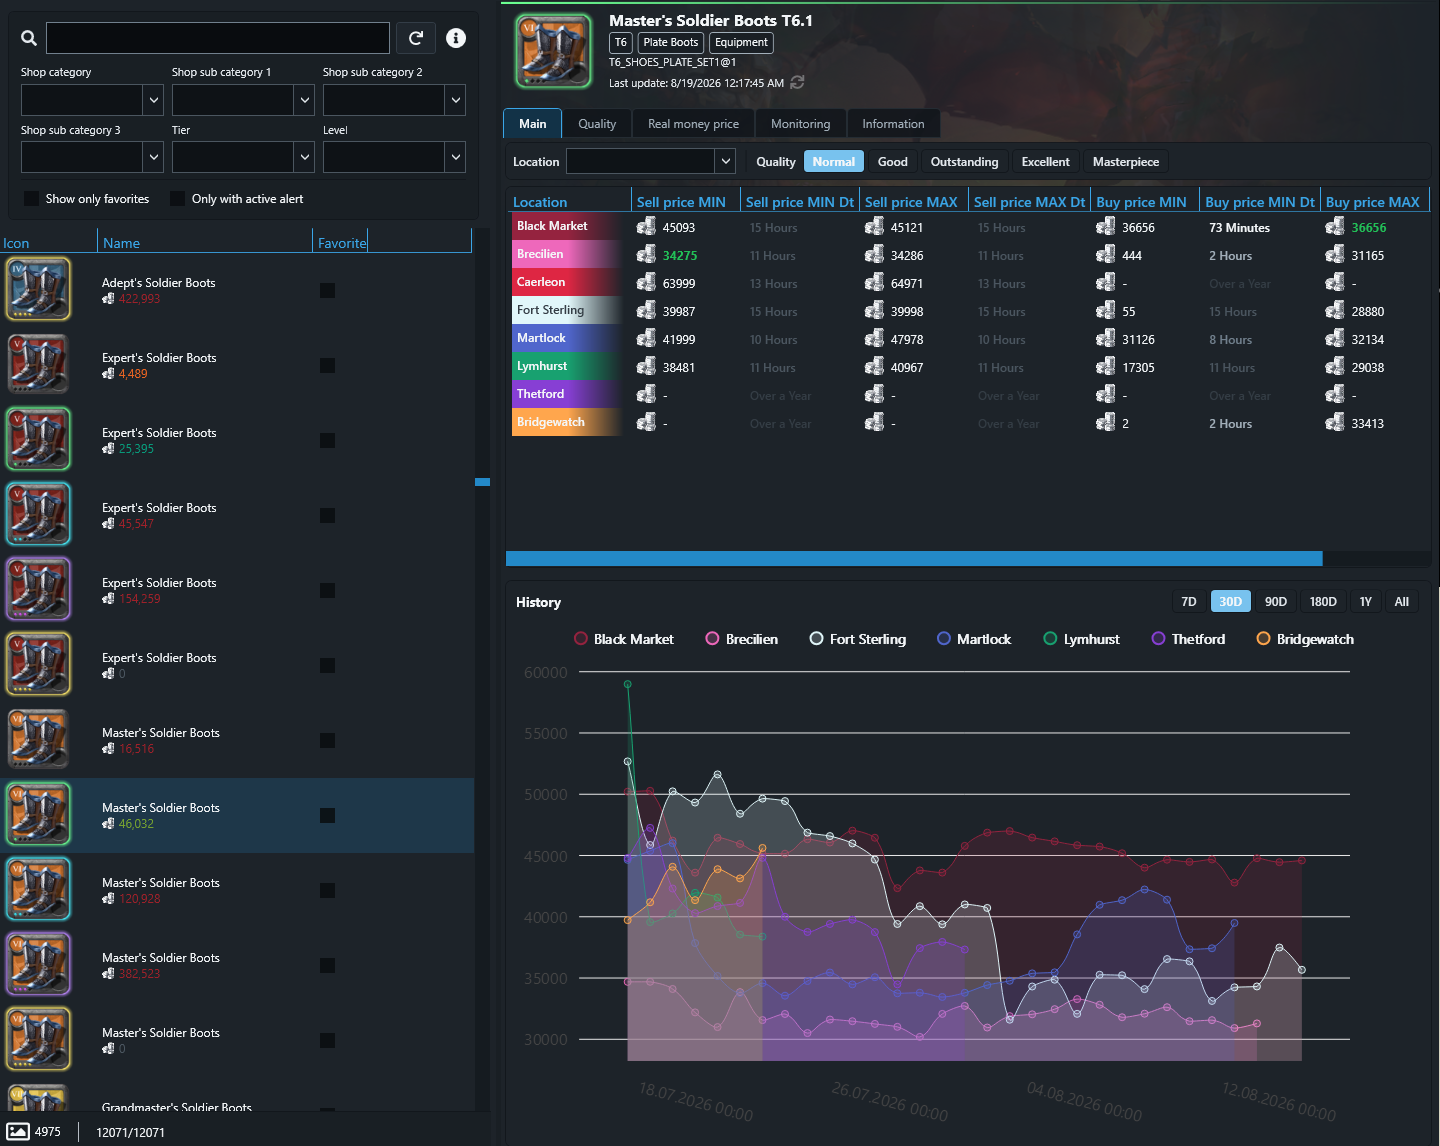
Task: Toggle favorite for Expert's Soldier Boots 4,489
Action: (327, 365)
